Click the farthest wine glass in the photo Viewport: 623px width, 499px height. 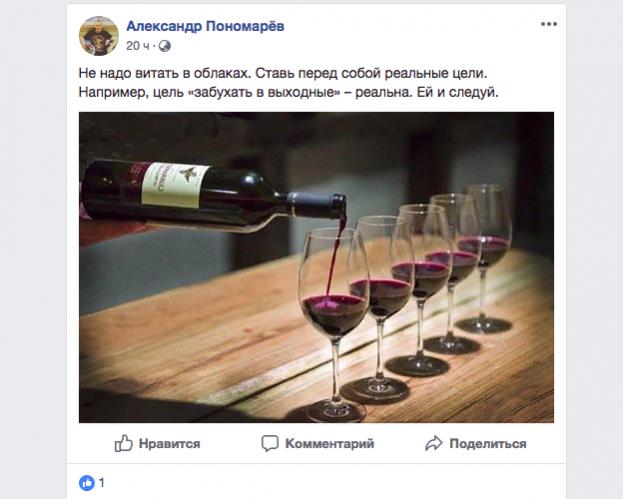[486, 258]
